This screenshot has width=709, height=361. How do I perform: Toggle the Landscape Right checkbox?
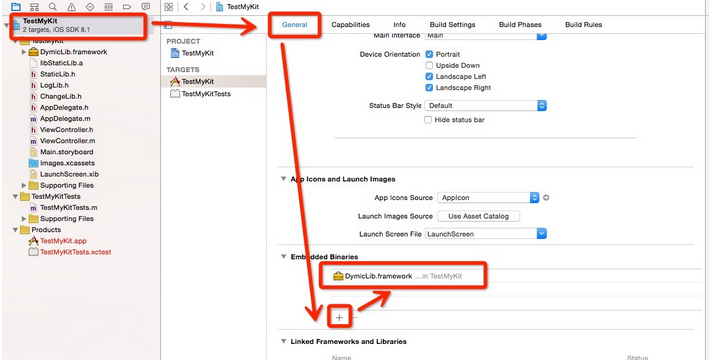point(429,88)
